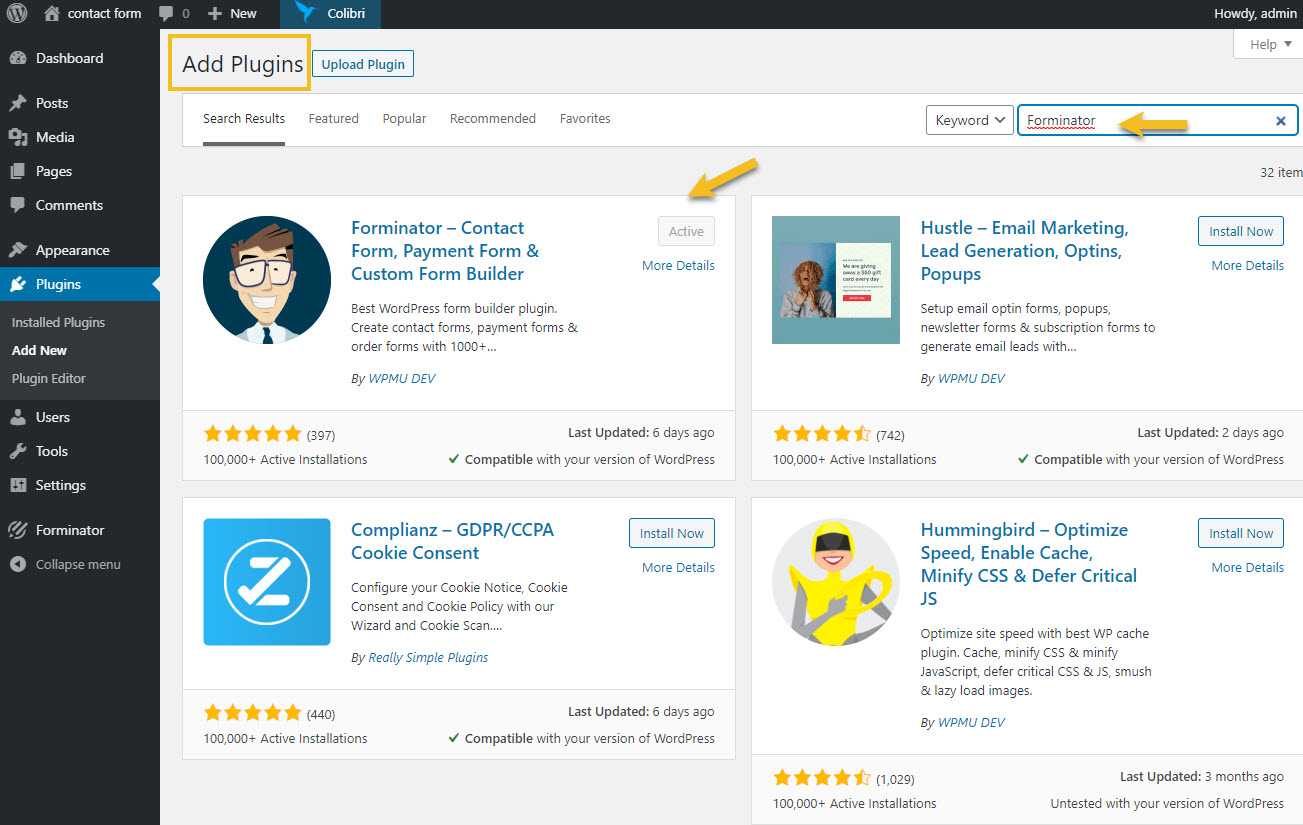Open the site home icon 'contact form'

pyautogui.click(x=52, y=14)
